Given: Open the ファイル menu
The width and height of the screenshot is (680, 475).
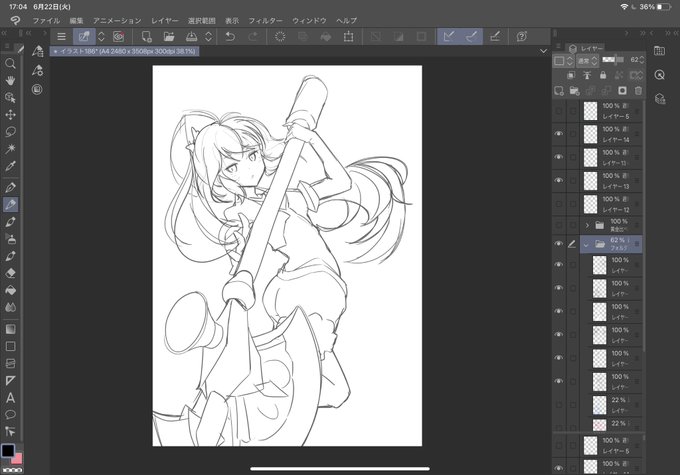Looking at the screenshot, I should (x=46, y=20).
